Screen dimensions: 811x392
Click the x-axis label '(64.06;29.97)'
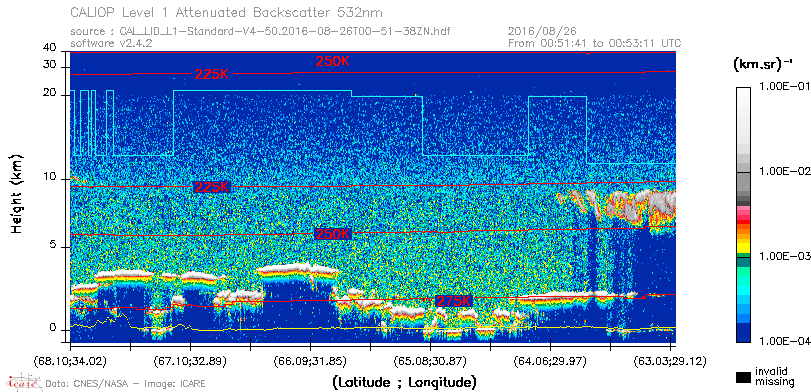pyautogui.click(x=550, y=360)
